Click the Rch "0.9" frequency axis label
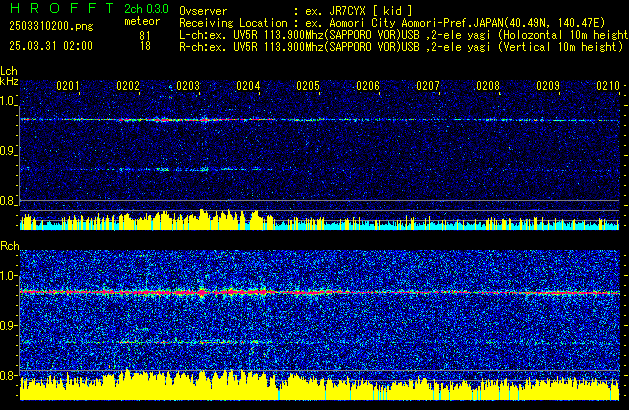 (7, 325)
